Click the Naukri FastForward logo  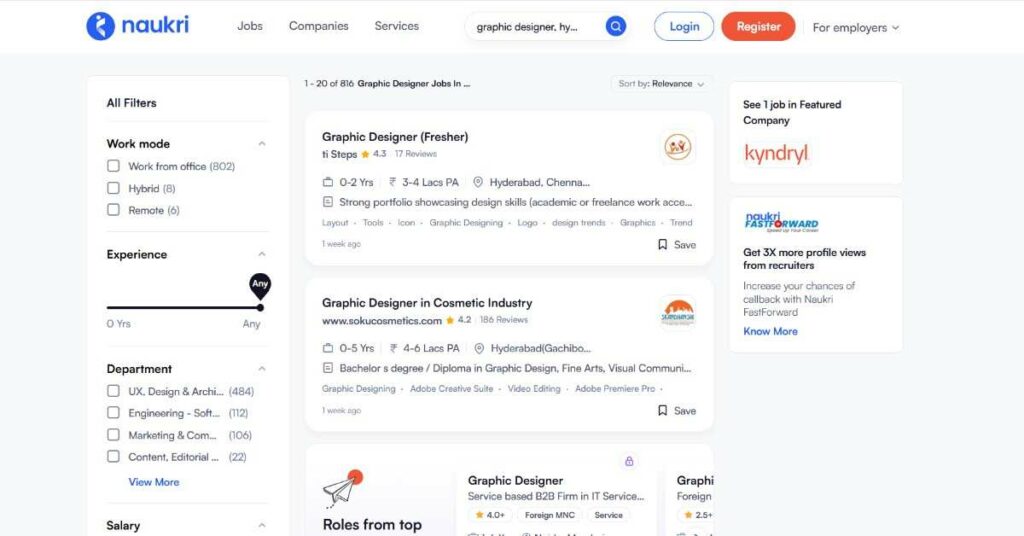pyautogui.click(x=781, y=223)
